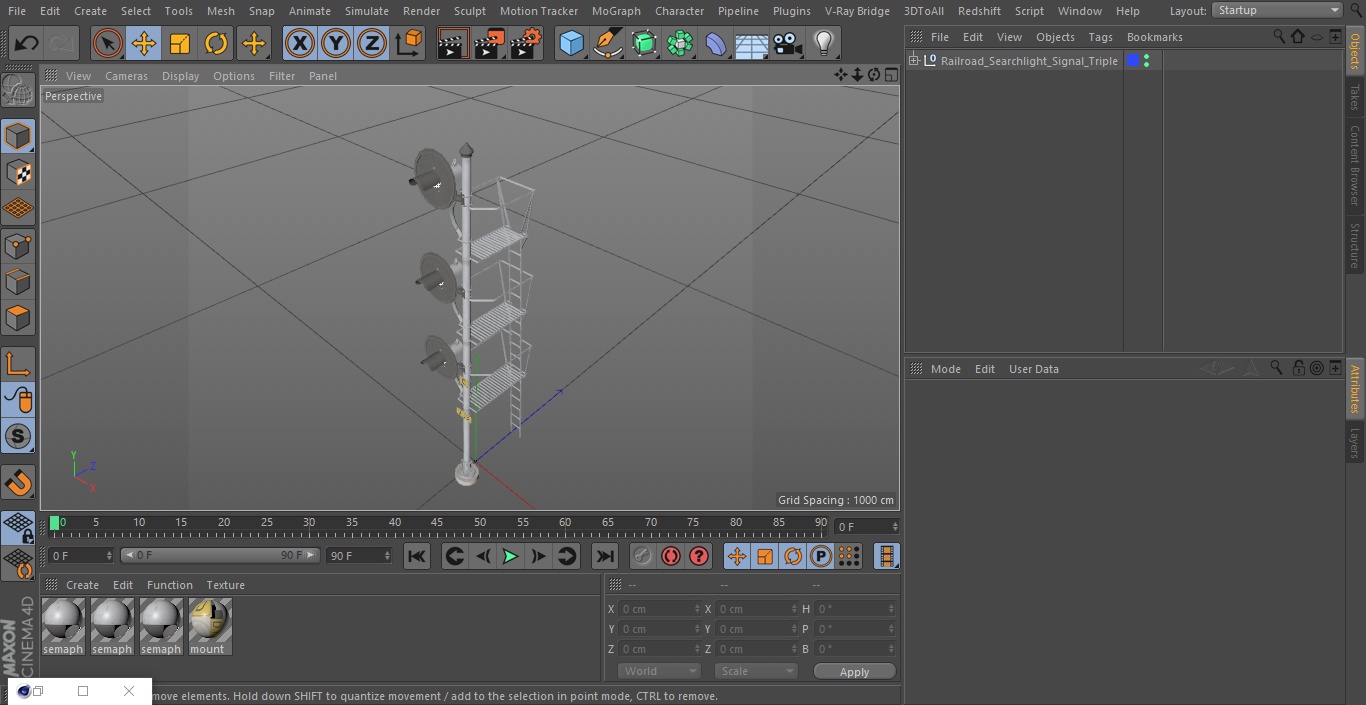The height and width of the screenshot is (705, 1366).
Task: Toggle Position keyframe recording
Action: click(737, 556)
